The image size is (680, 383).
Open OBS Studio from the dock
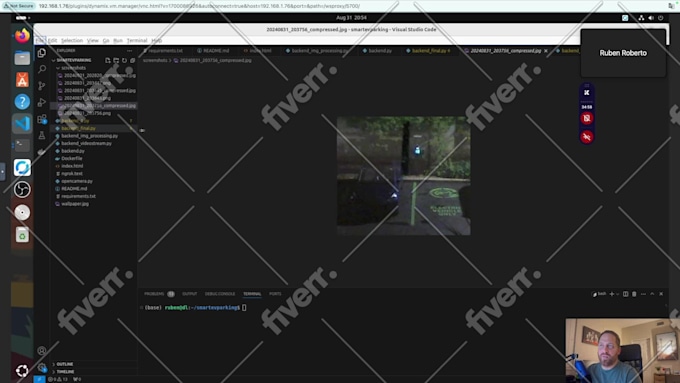tap(22, 190)
